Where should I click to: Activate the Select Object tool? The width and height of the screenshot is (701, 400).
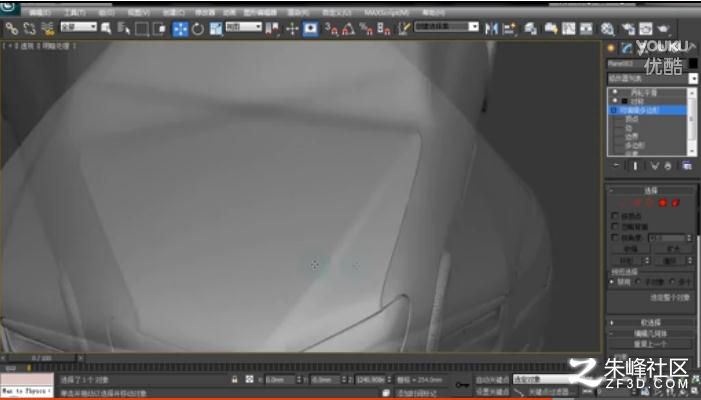coord(106,29)
